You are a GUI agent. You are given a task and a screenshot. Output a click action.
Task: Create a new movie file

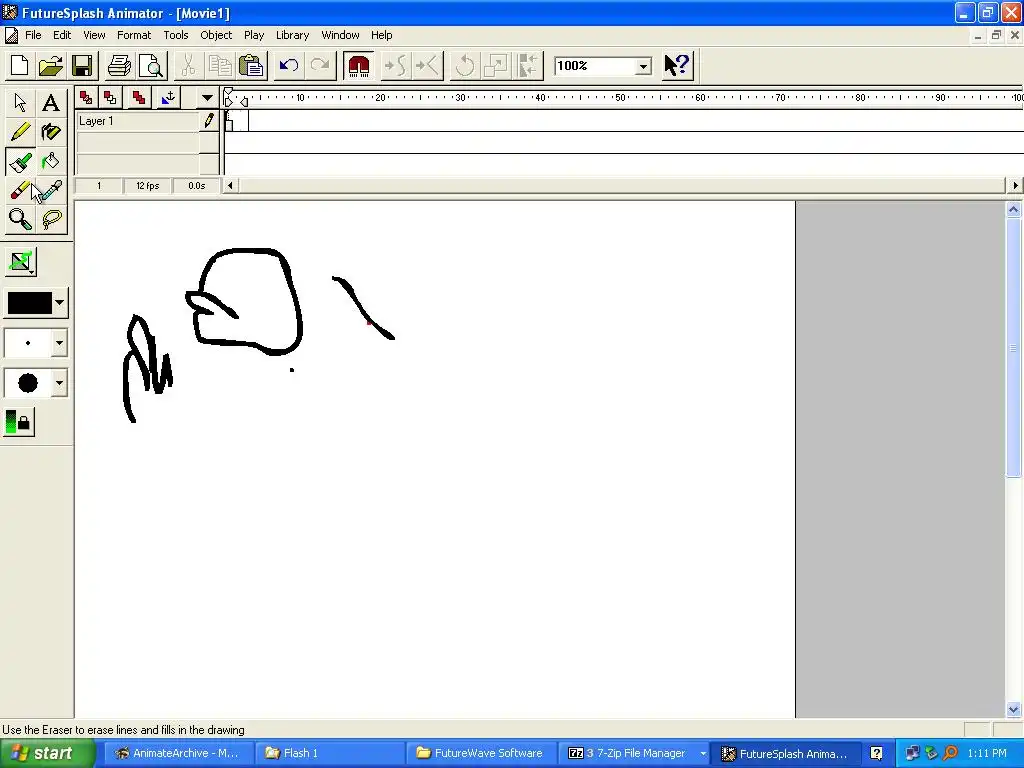[x=20, y=65]
